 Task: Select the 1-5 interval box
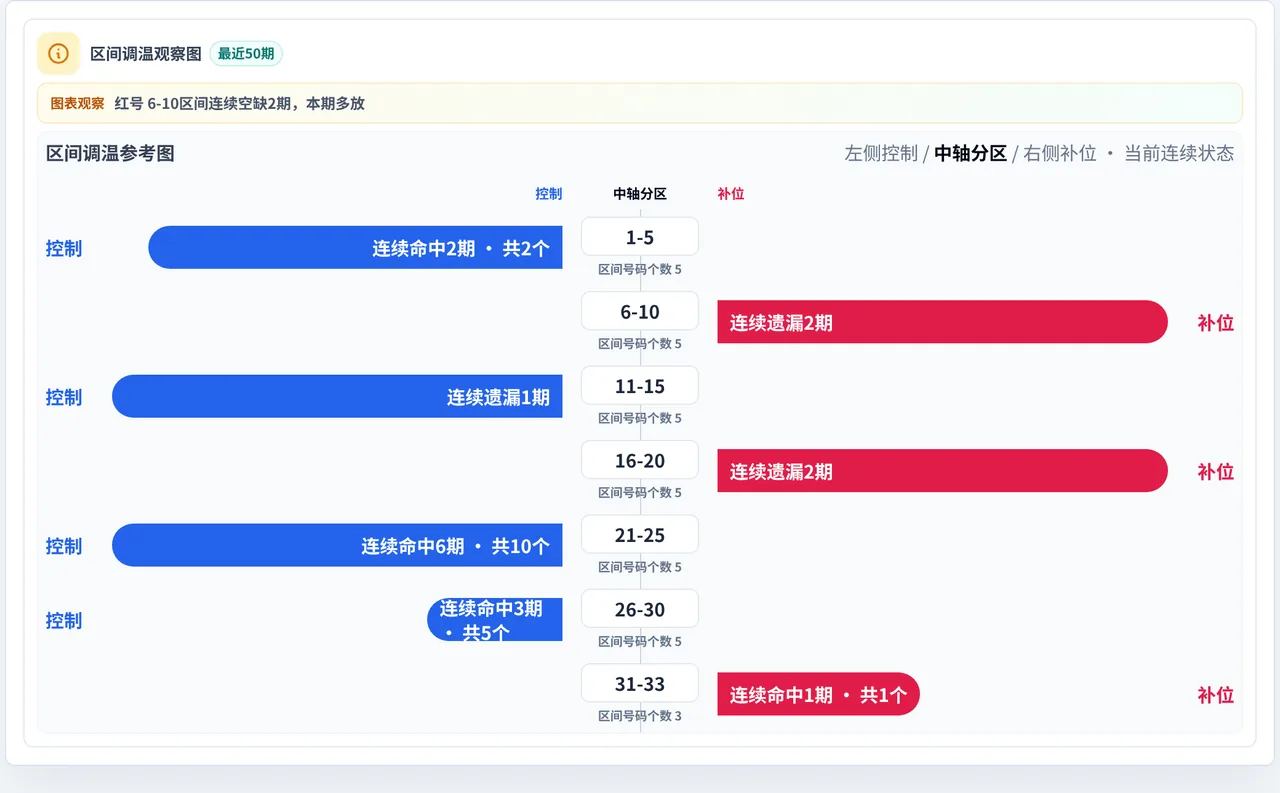click(x=640, y=237)
